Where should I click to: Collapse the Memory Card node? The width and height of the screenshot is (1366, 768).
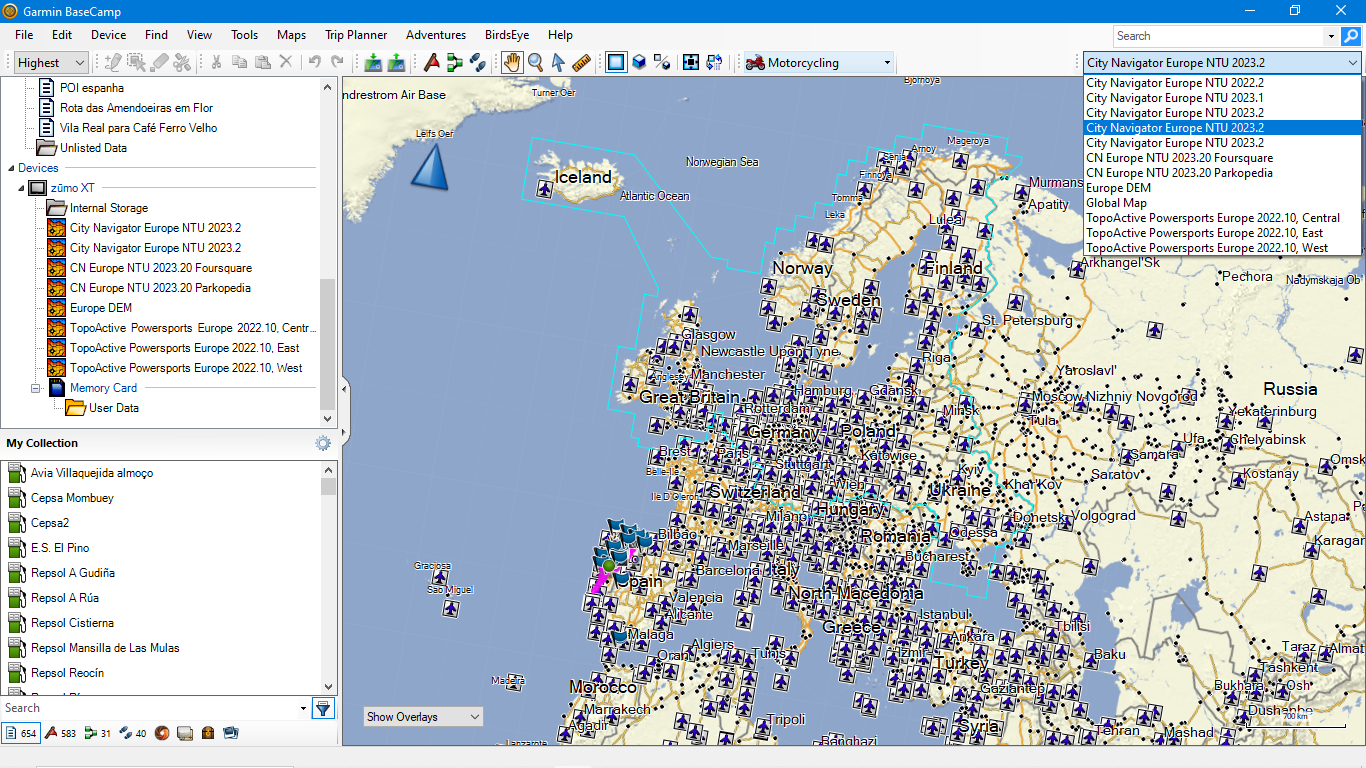(36, 388)
